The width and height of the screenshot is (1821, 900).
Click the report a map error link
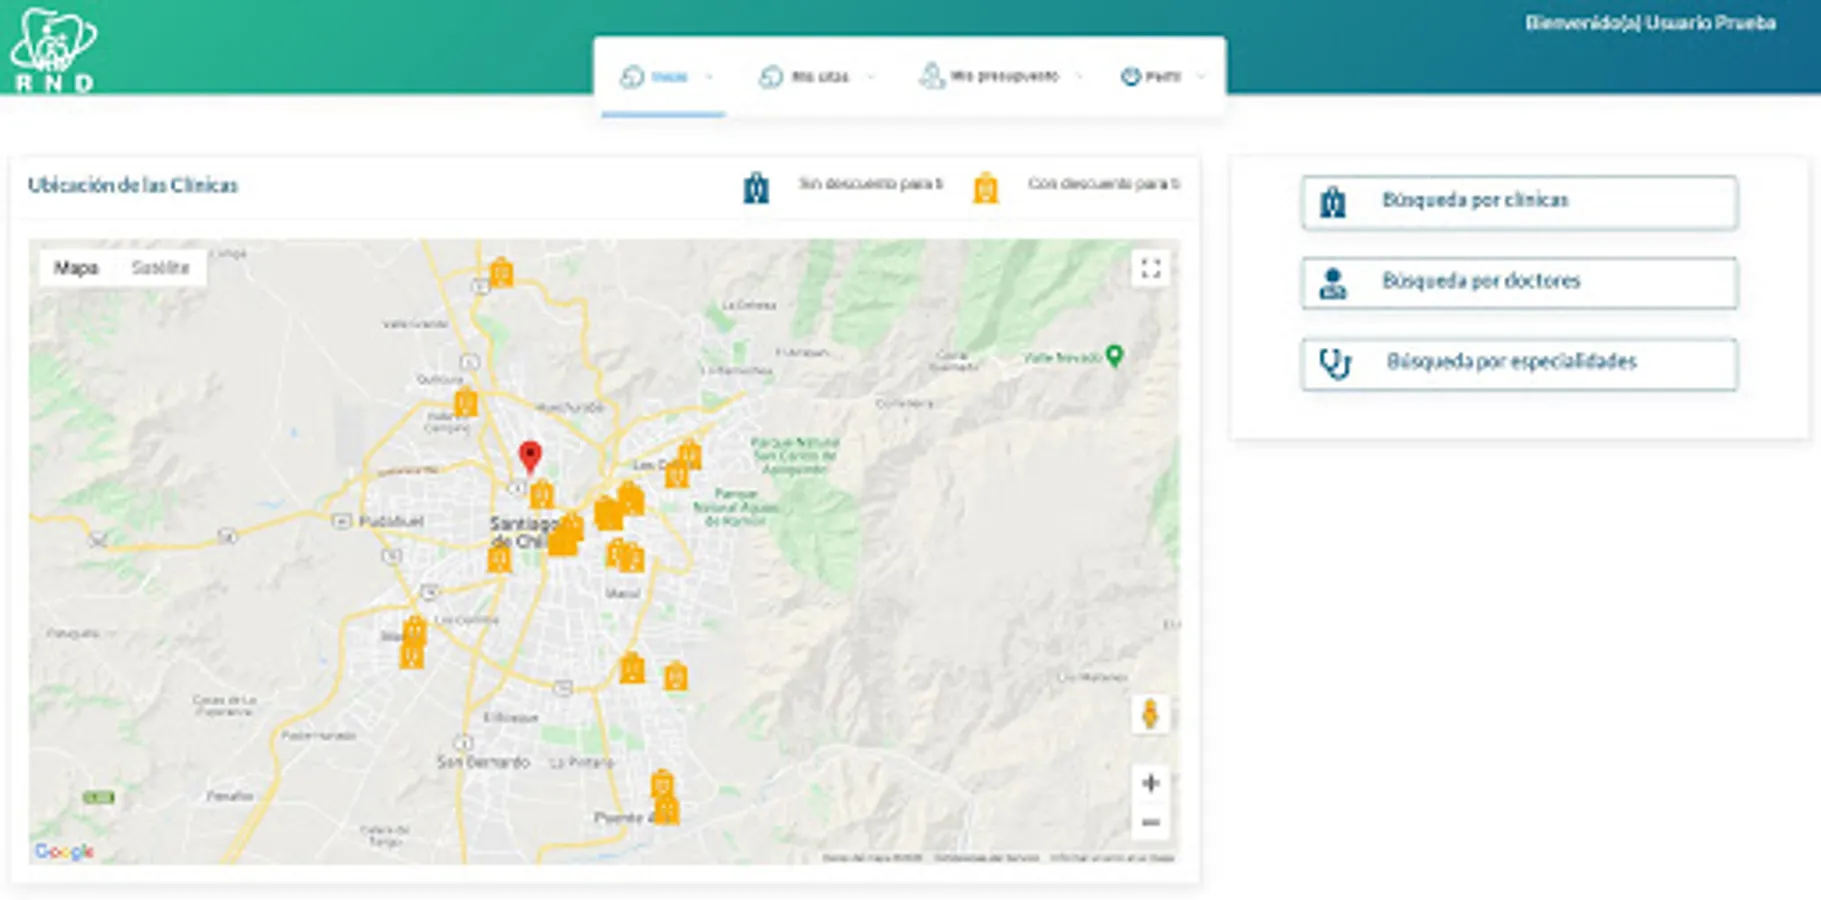(x=1112, y=858)
